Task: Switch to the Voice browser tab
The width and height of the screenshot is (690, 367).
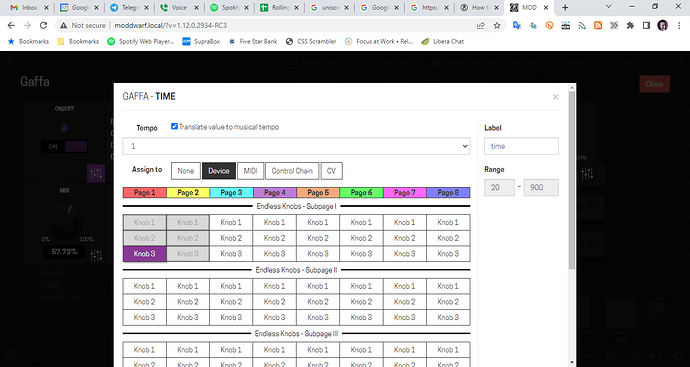Action: (x=179, y=7)
